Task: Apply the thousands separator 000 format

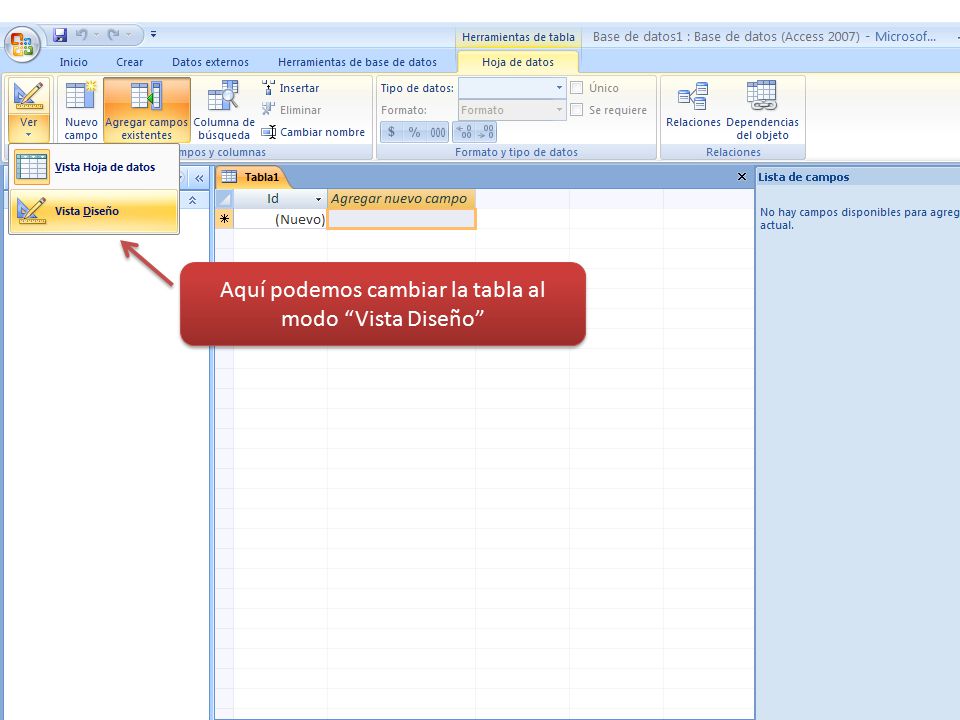Action: click(x=438, y=132)
